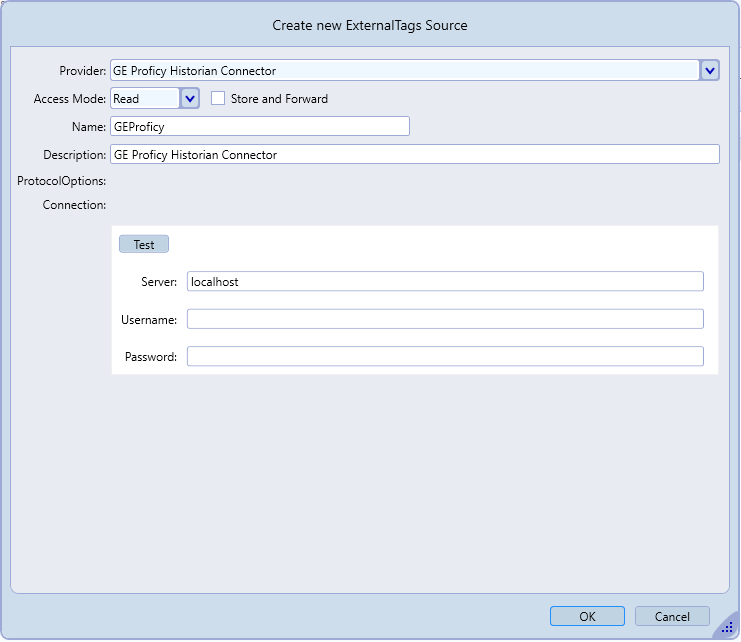Click the Access Mode 'Read' value box
This screenshot has width=741, height=642.
point(145,98)
